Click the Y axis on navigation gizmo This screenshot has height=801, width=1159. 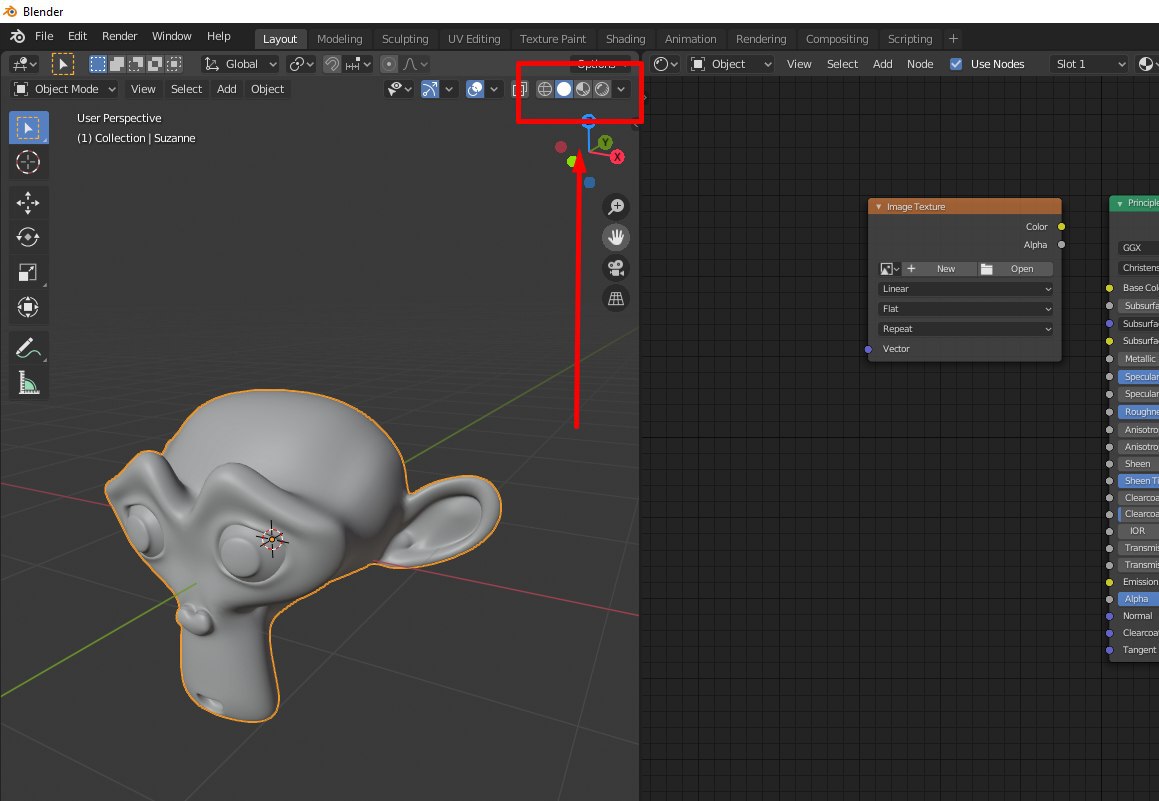point(605,142)
